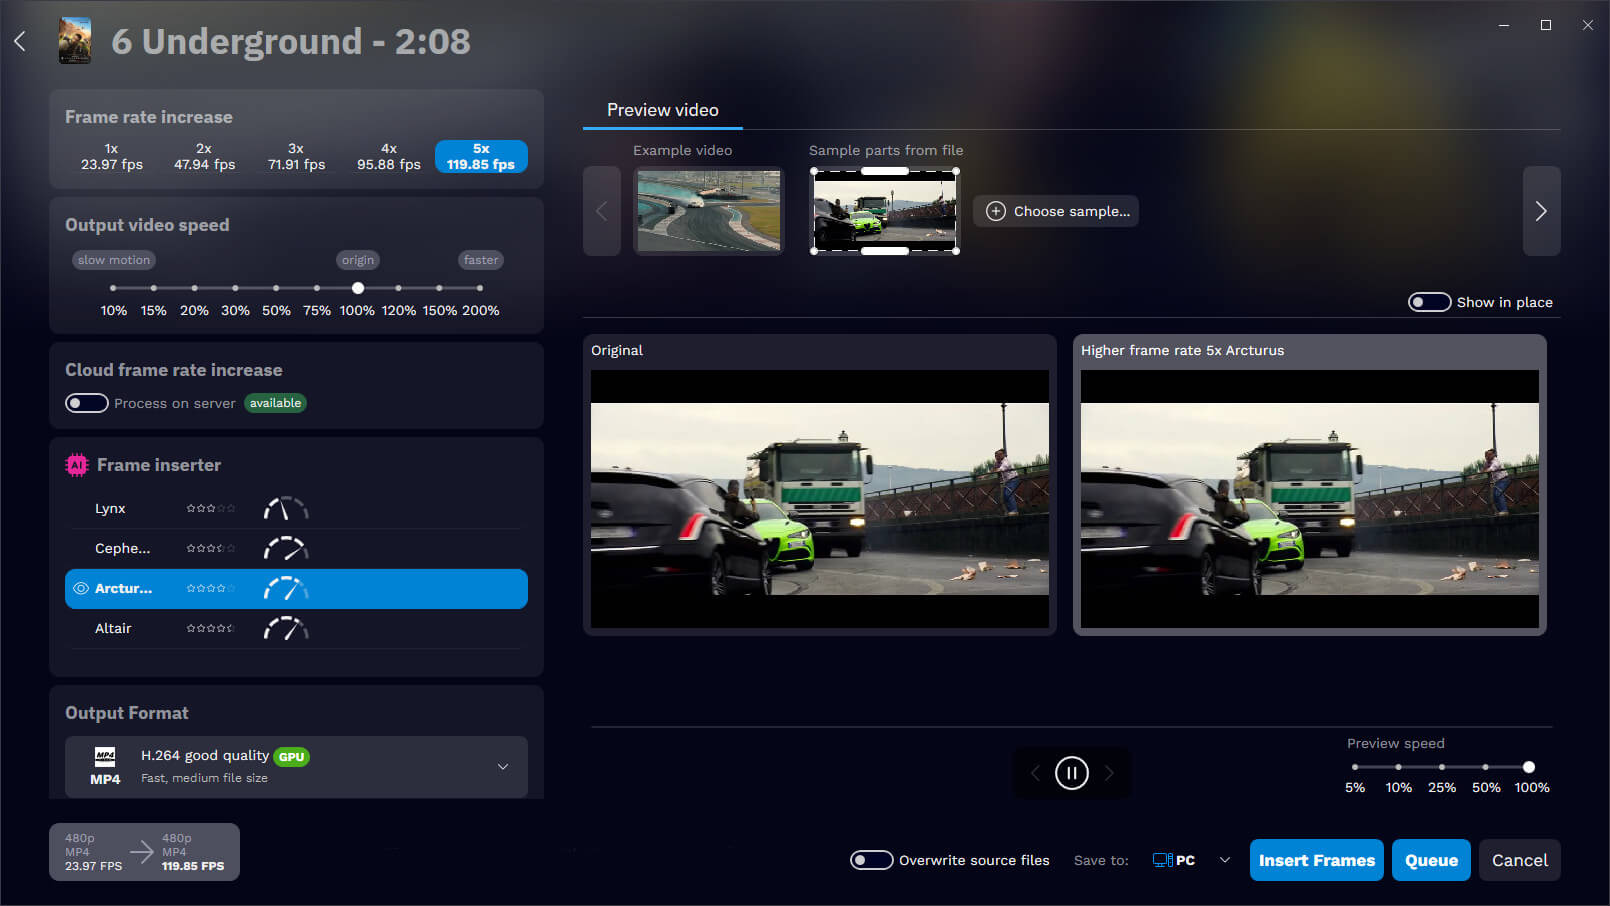Switch to the Preview video tab
The height and width of the screenshot is (906, 1610).
point(662,110)
